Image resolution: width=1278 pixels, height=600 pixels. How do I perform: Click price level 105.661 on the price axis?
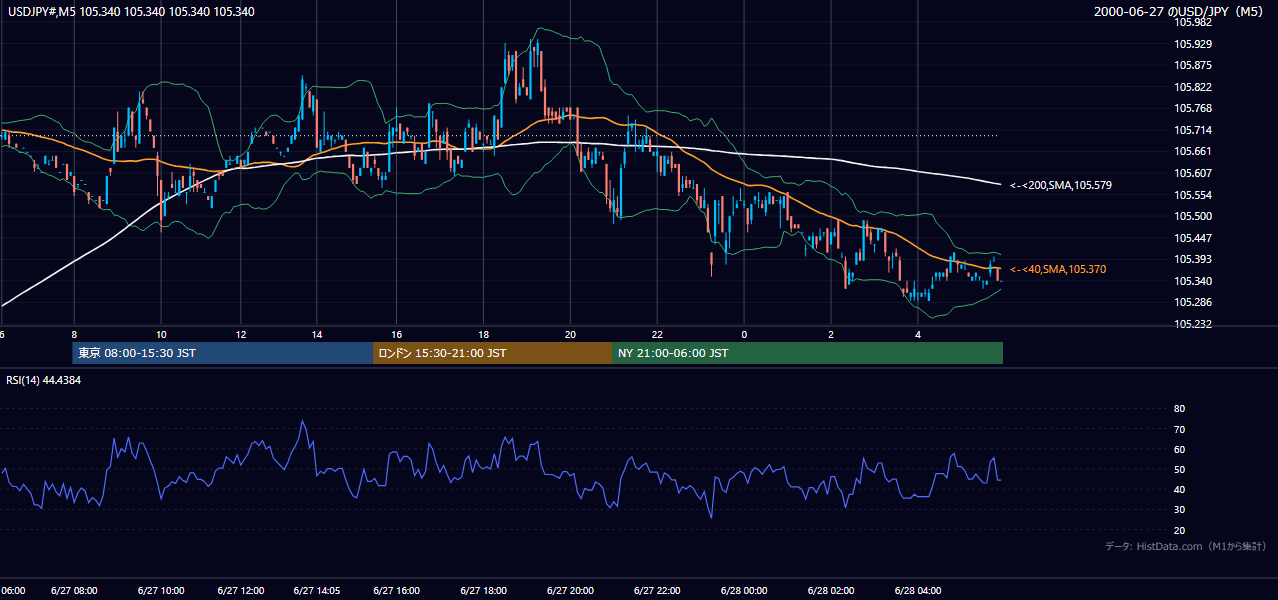1195,151
